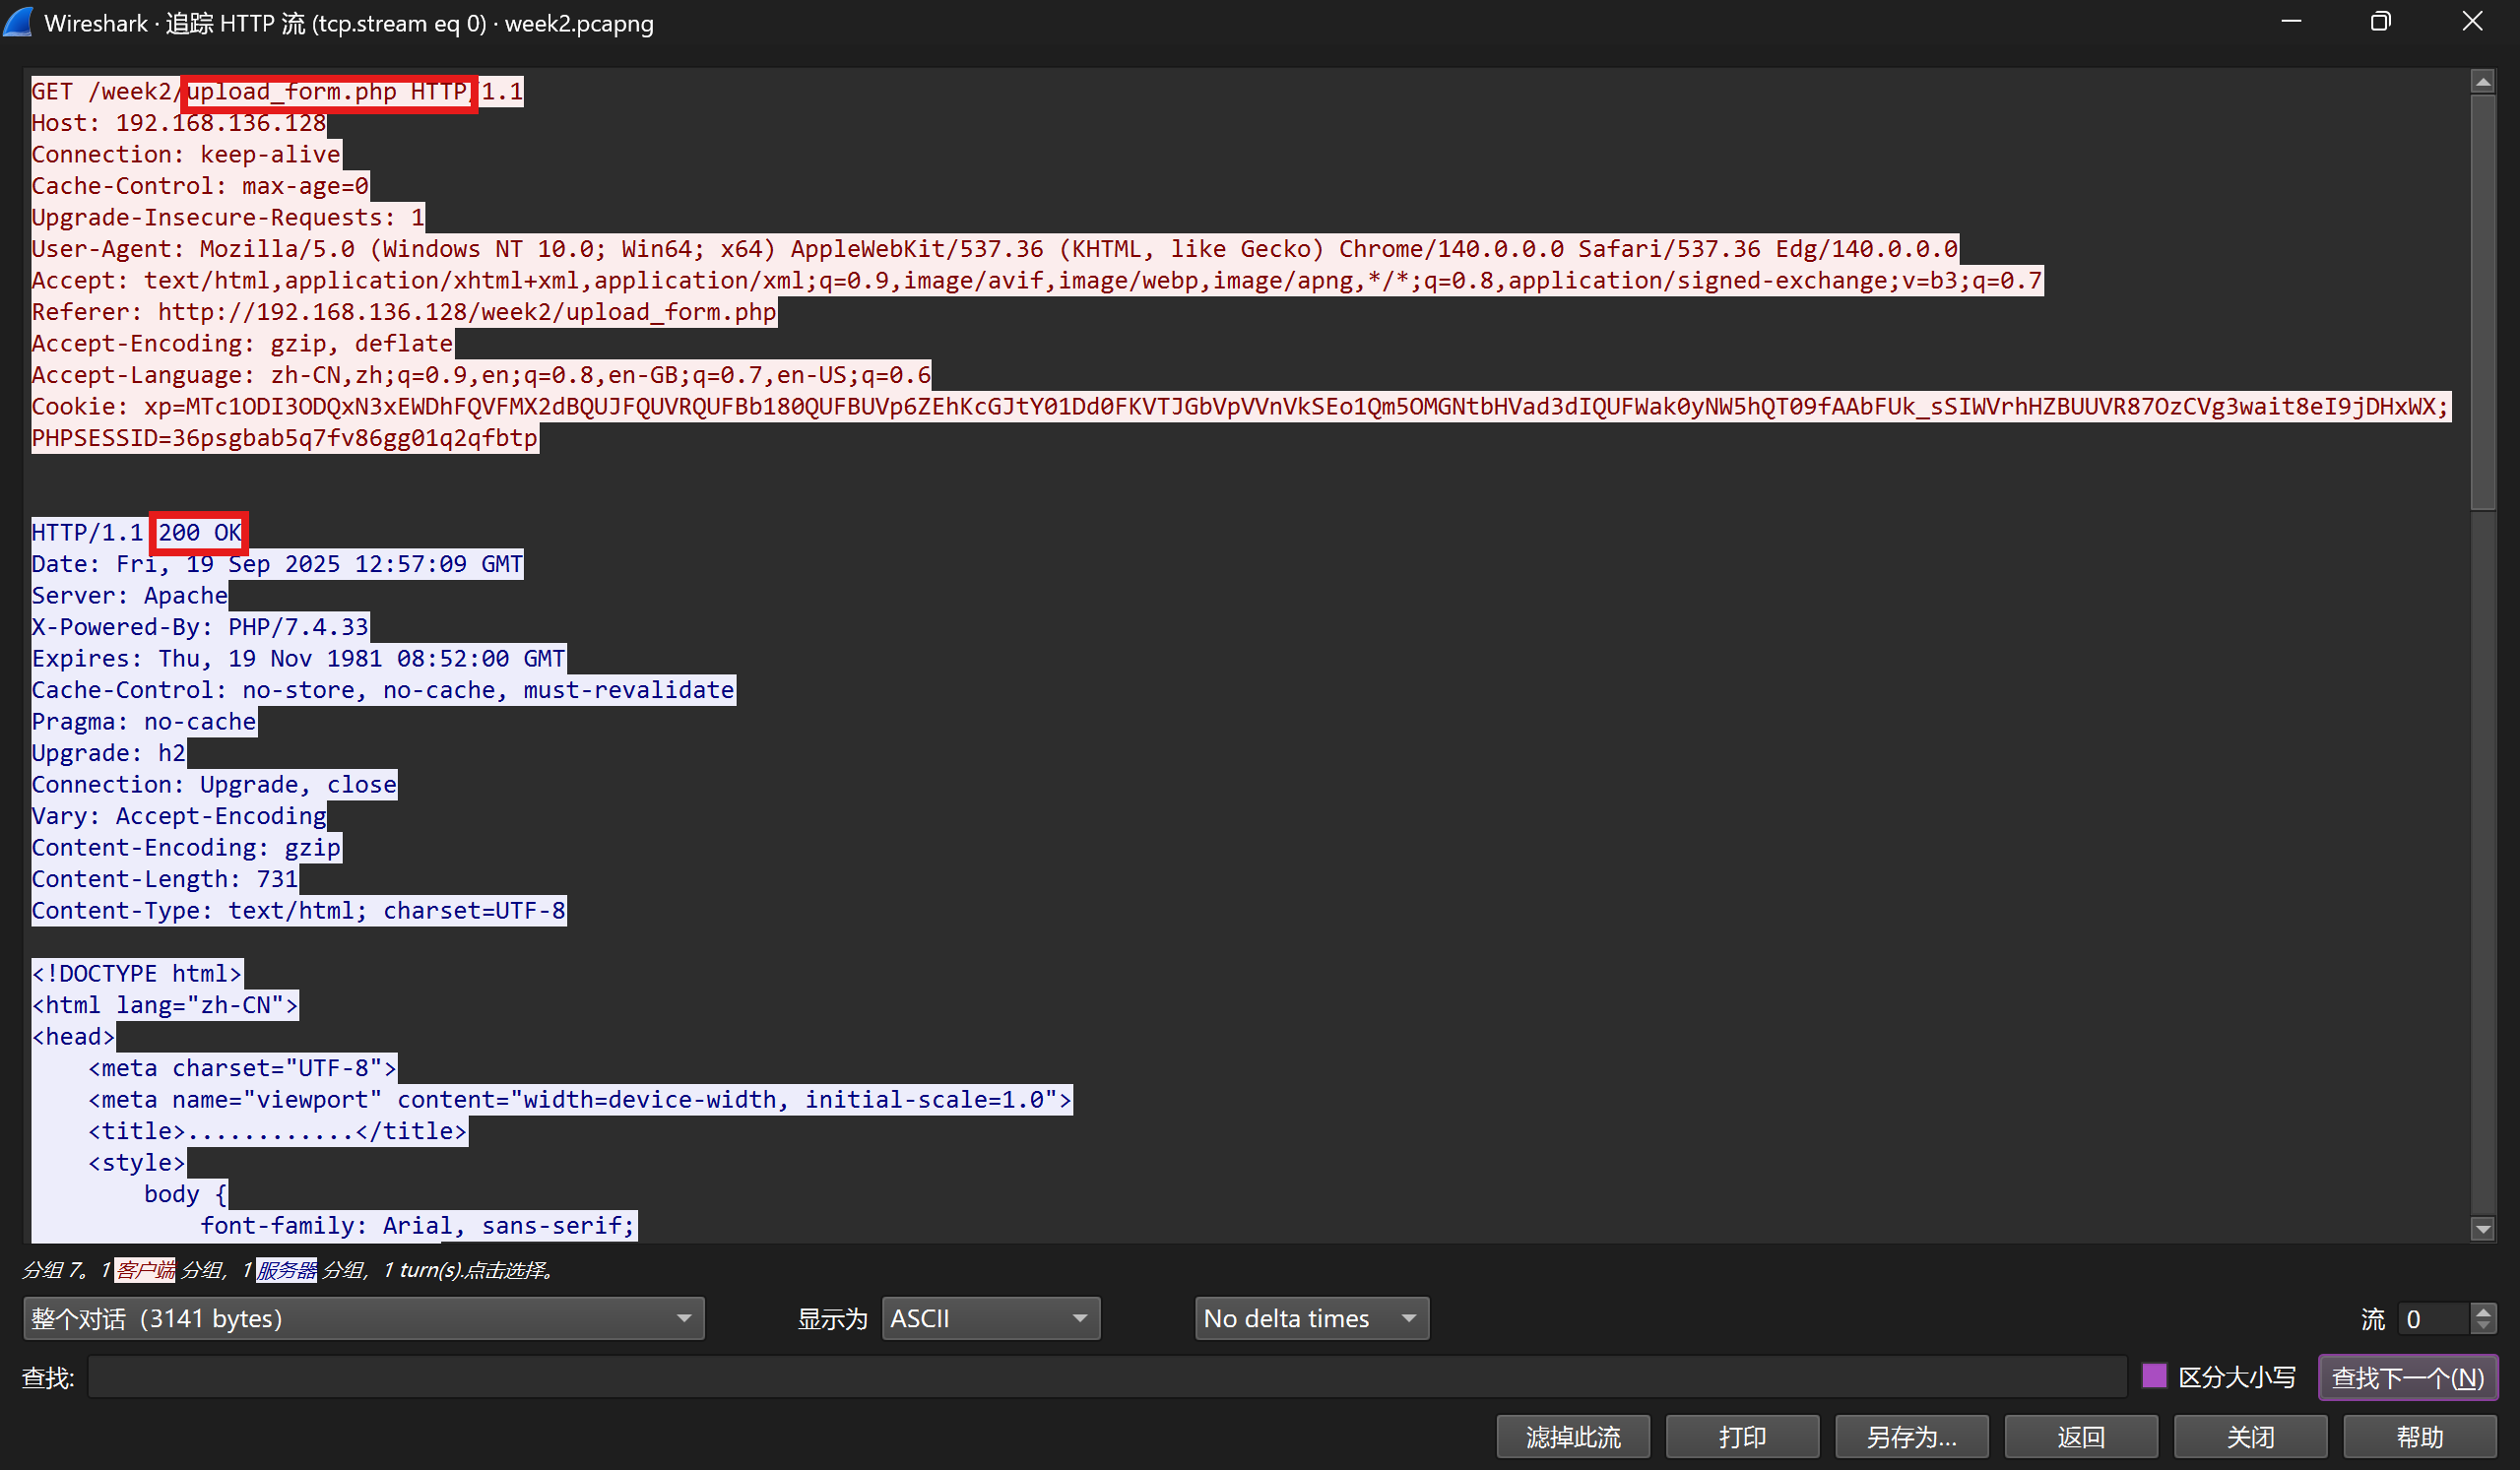Click the meta viewport line
The image size is (2520, 1470).
(580, 1099)
